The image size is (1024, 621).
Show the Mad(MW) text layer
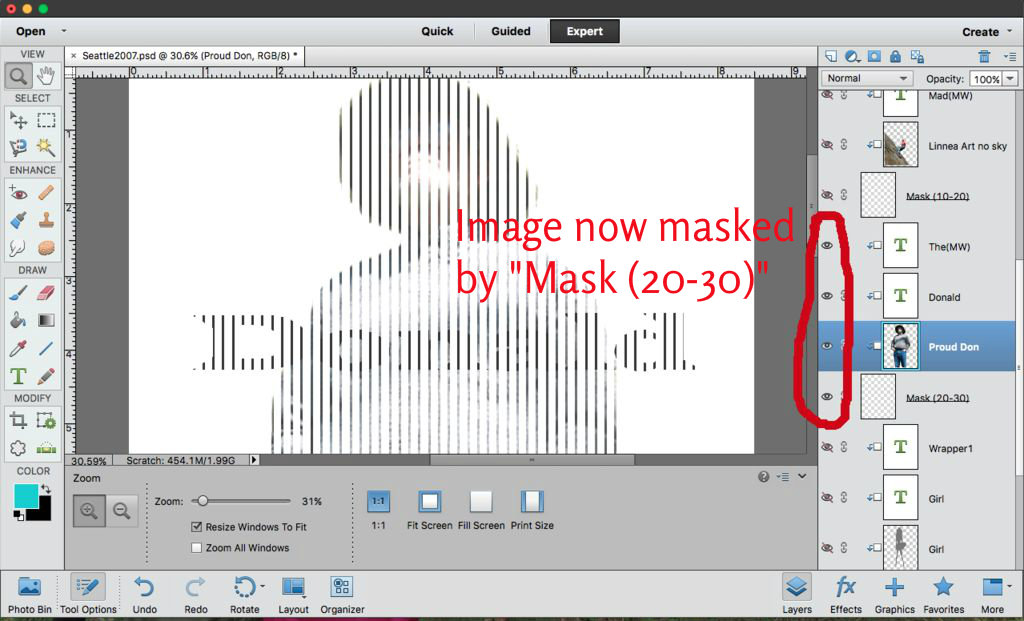(827, 95)
